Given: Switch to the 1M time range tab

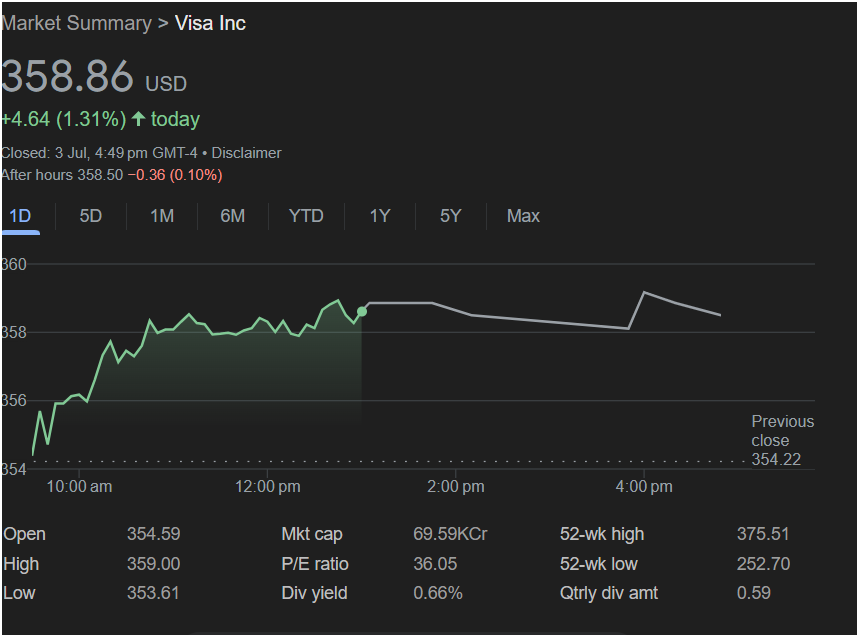Looking at the screenshot, I should [162, 216].
